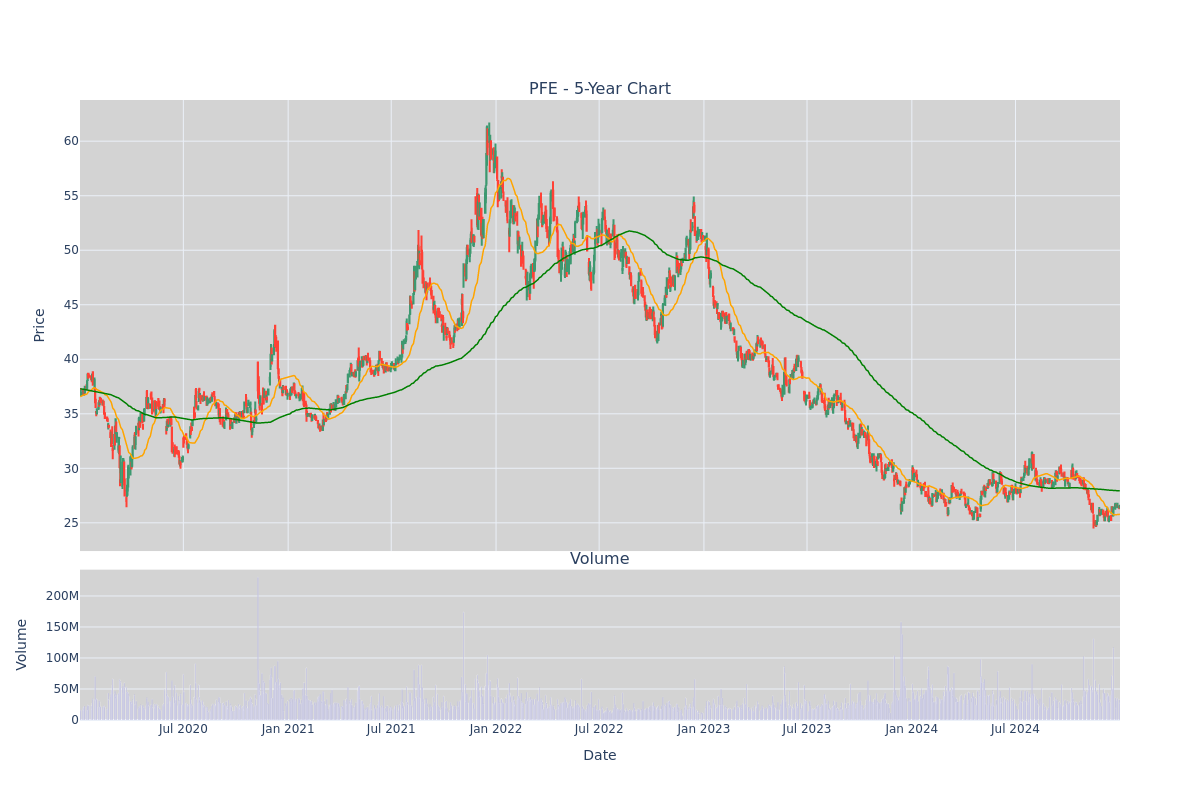
Task: Click the "25" price axis tick label
Action: [x=71, y=523]
